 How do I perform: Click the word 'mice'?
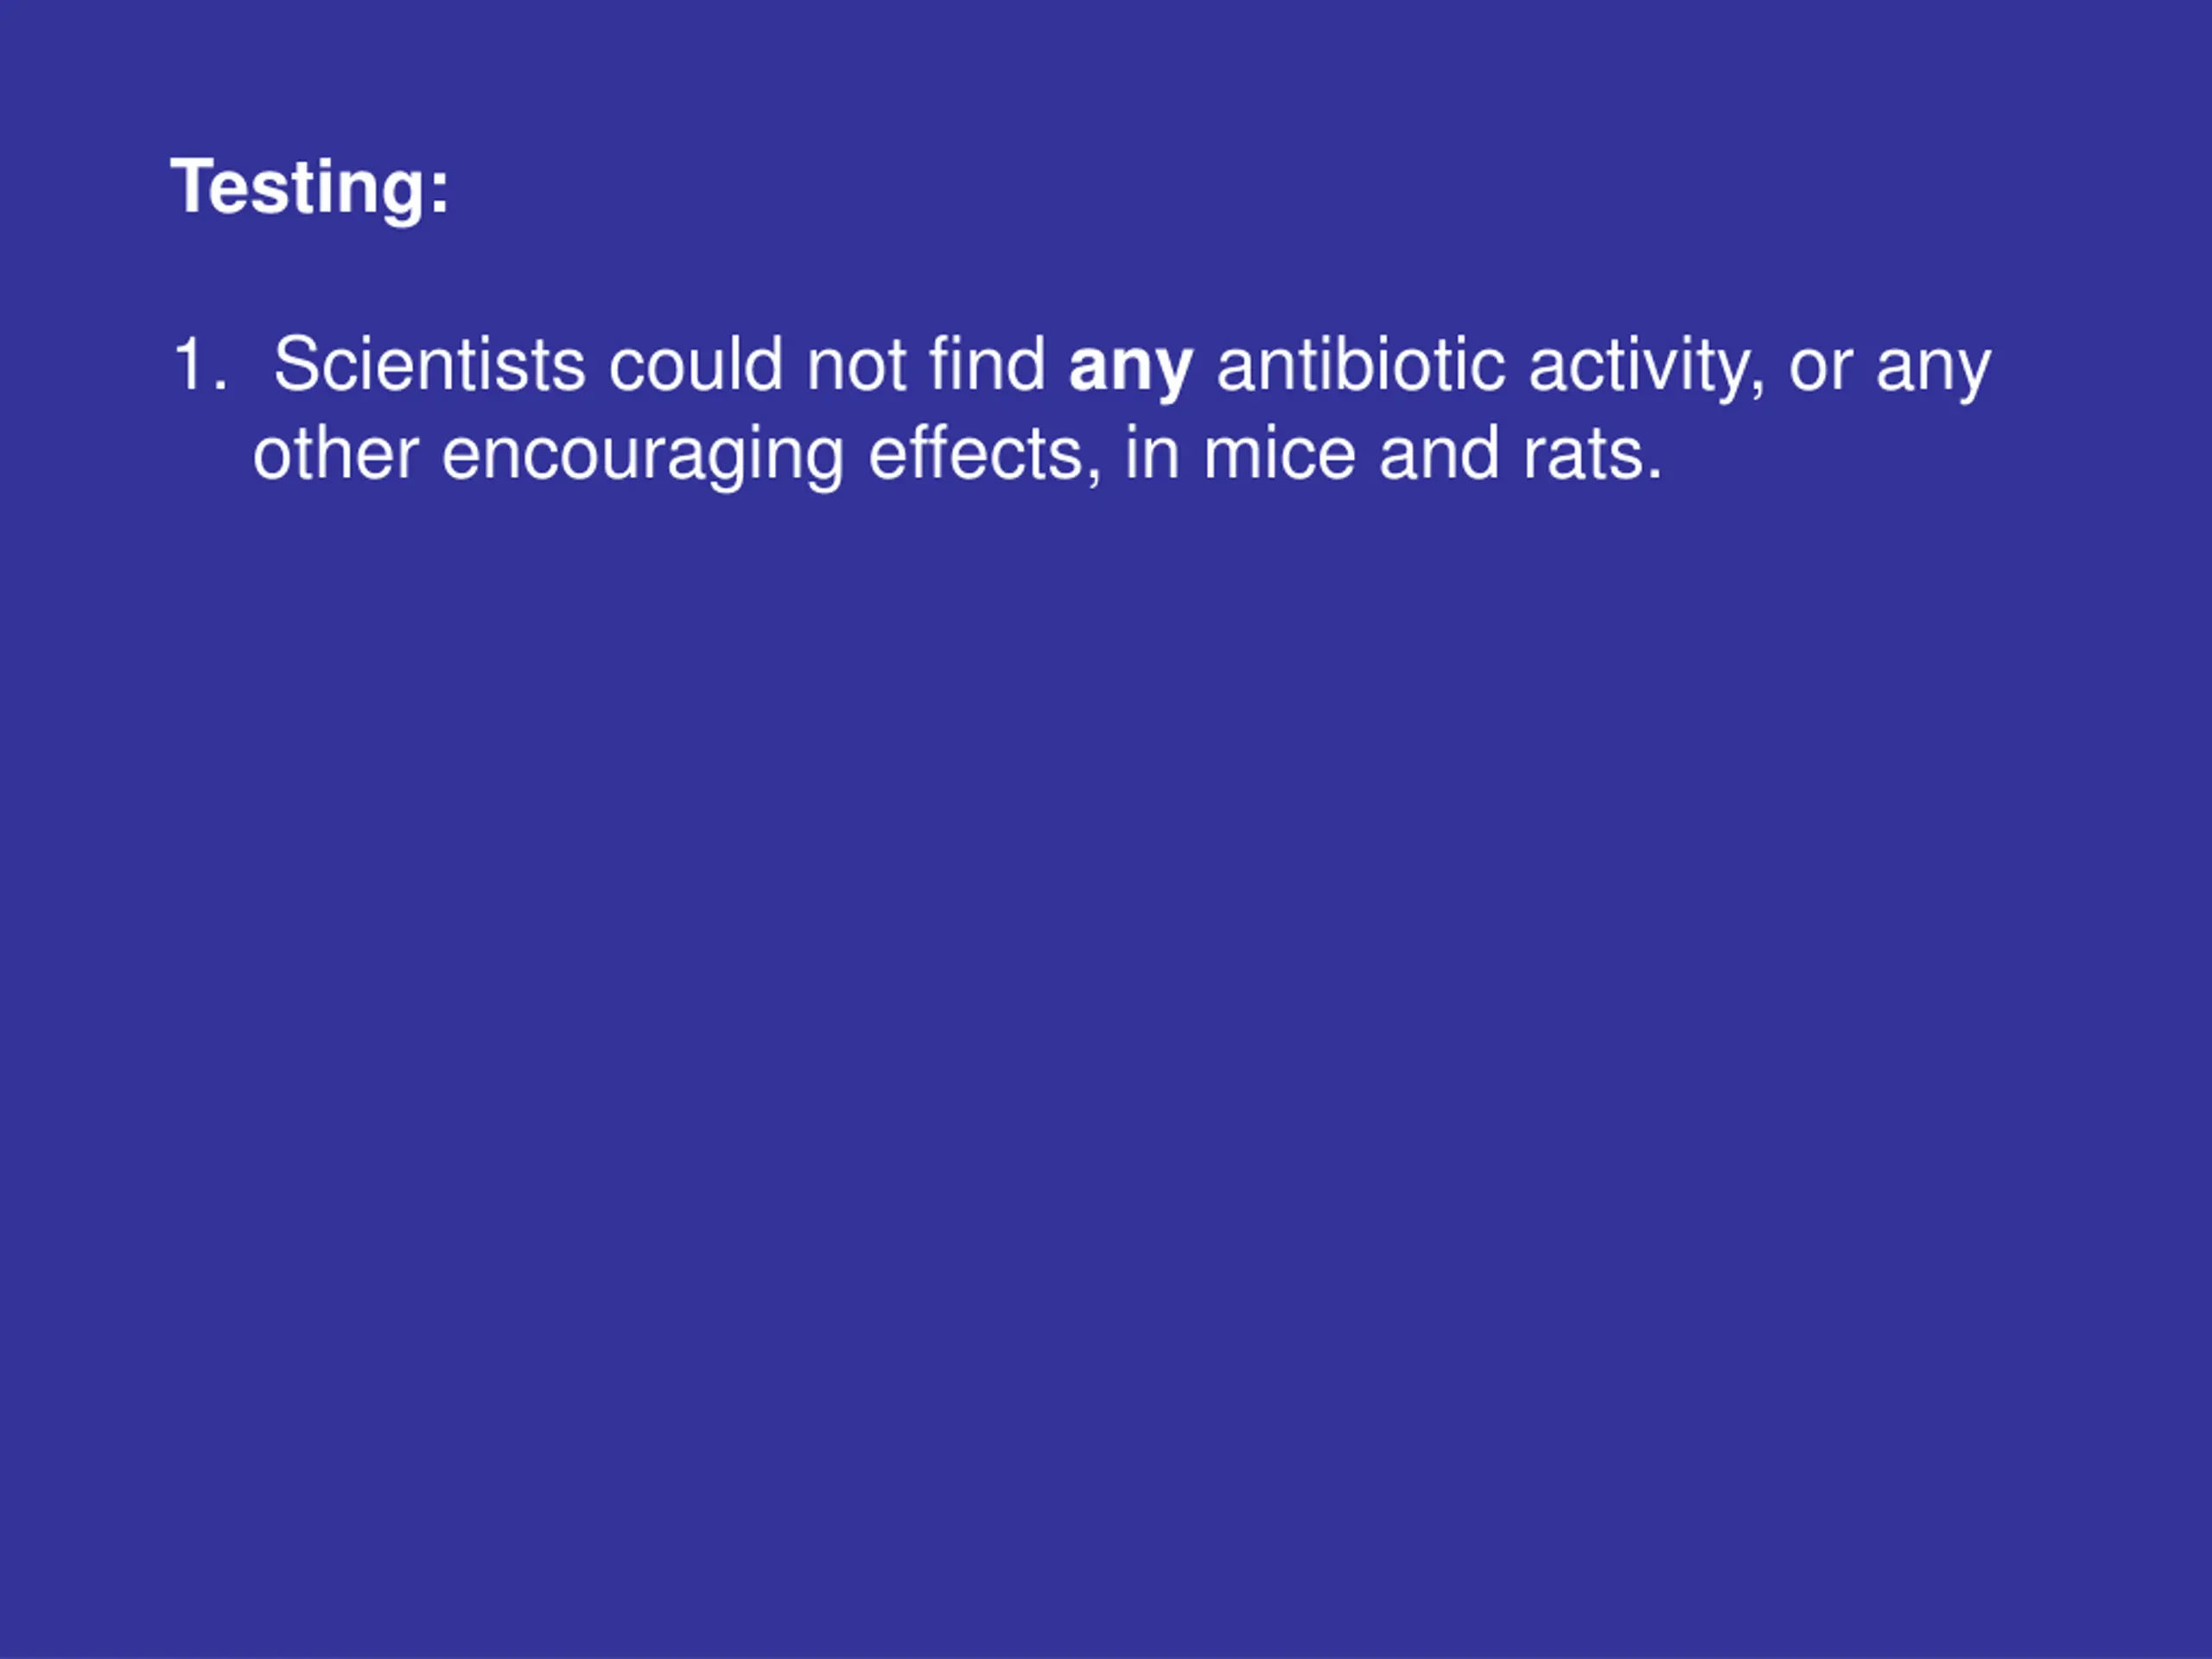click(1279, 454)
